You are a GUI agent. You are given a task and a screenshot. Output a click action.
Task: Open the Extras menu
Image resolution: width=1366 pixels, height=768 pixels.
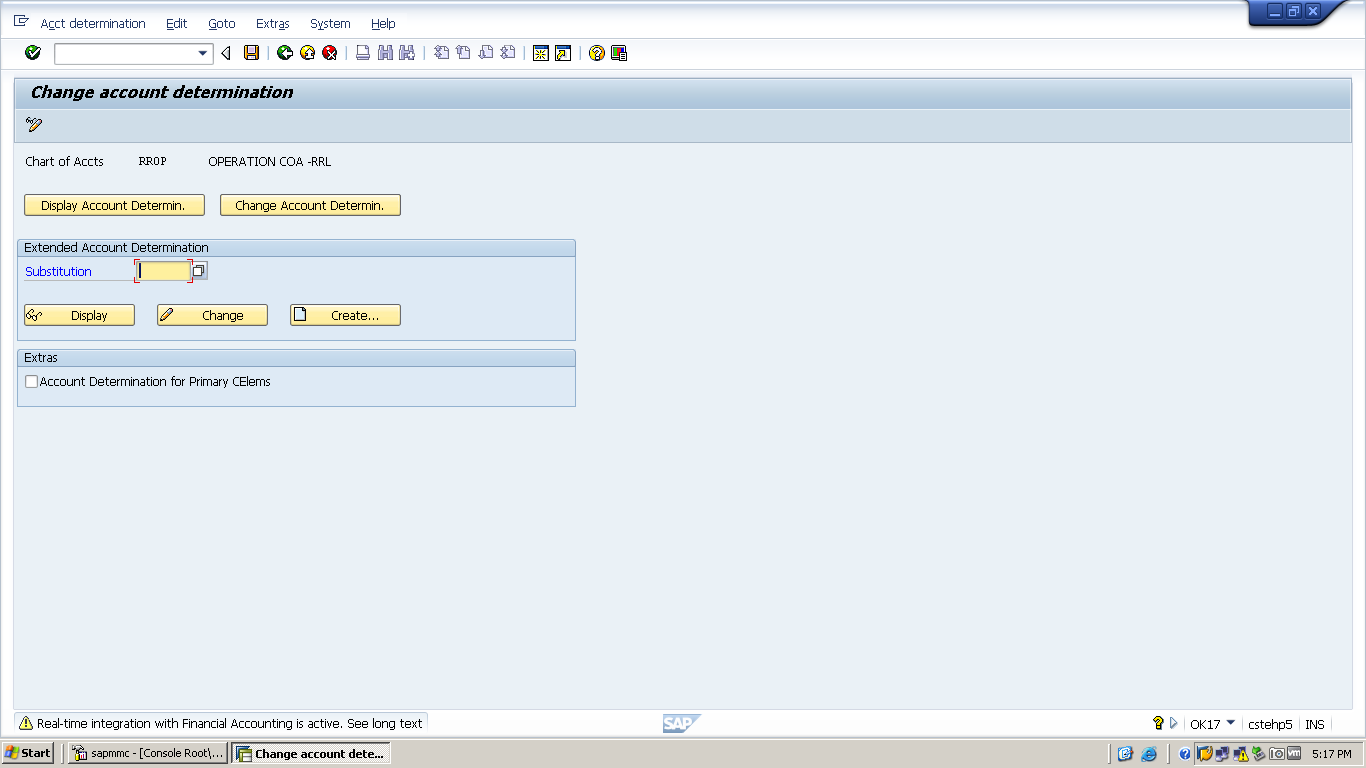coord(273,23)
